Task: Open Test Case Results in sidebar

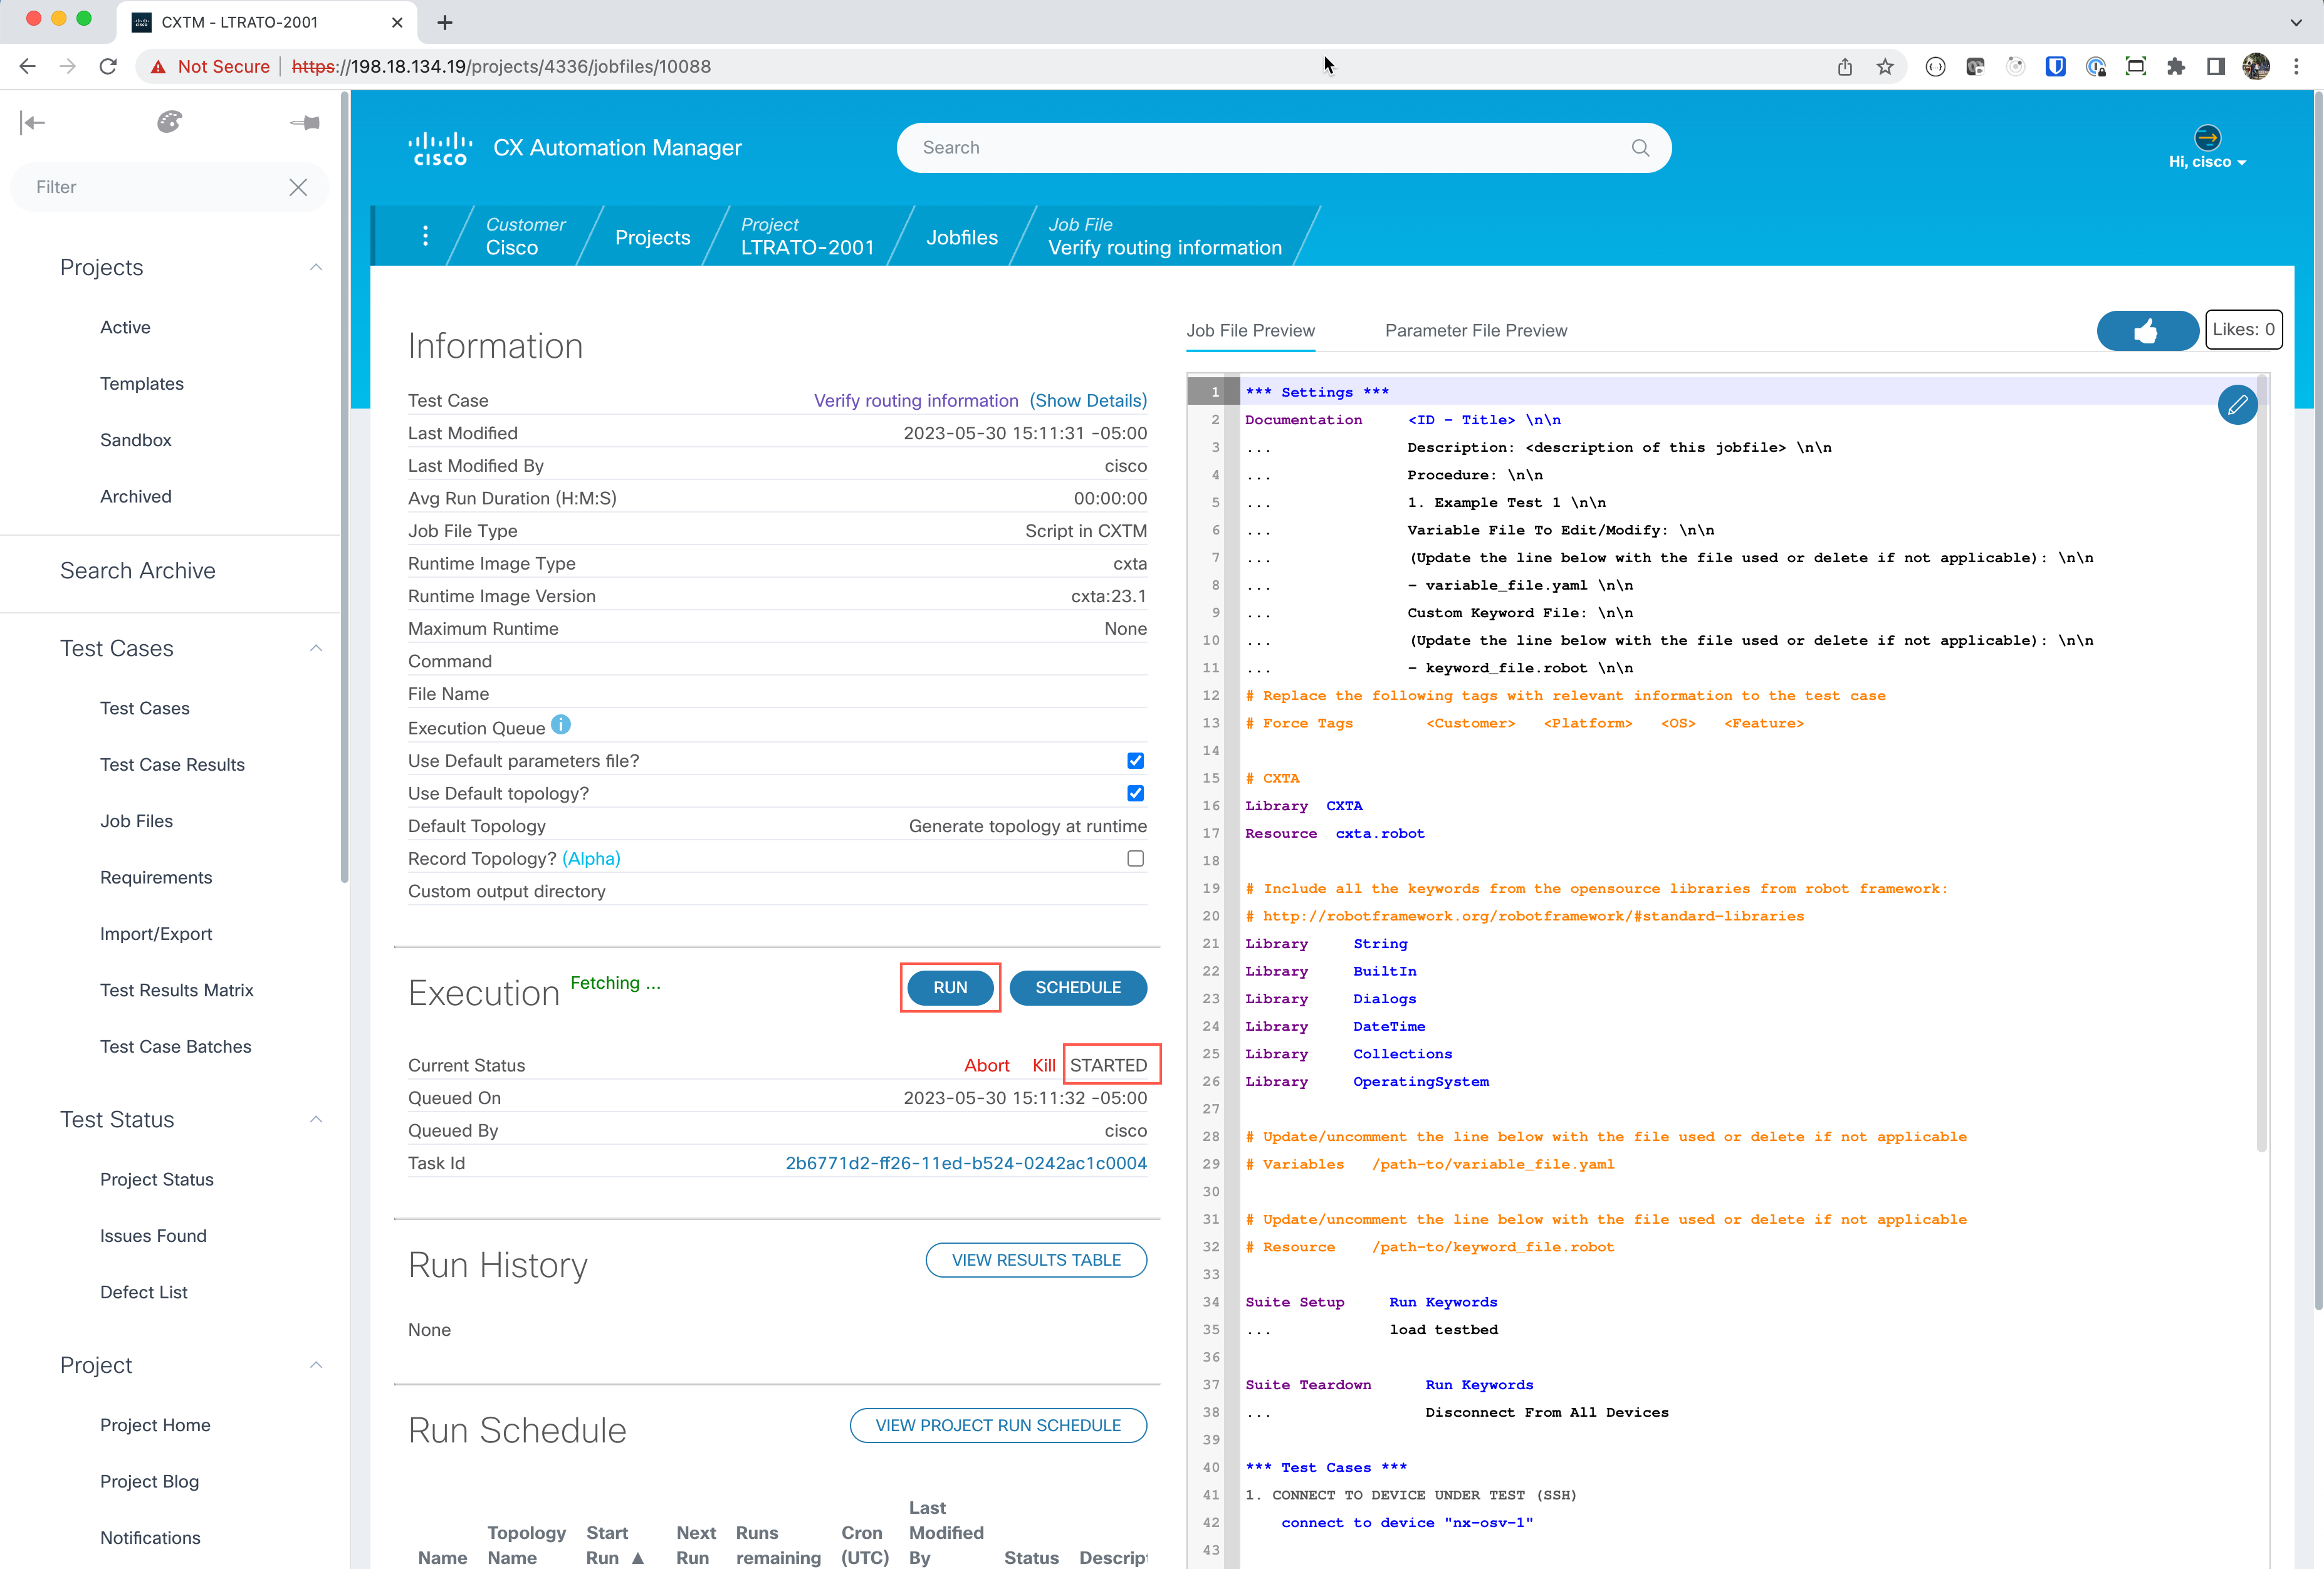Action: [172, 764]
